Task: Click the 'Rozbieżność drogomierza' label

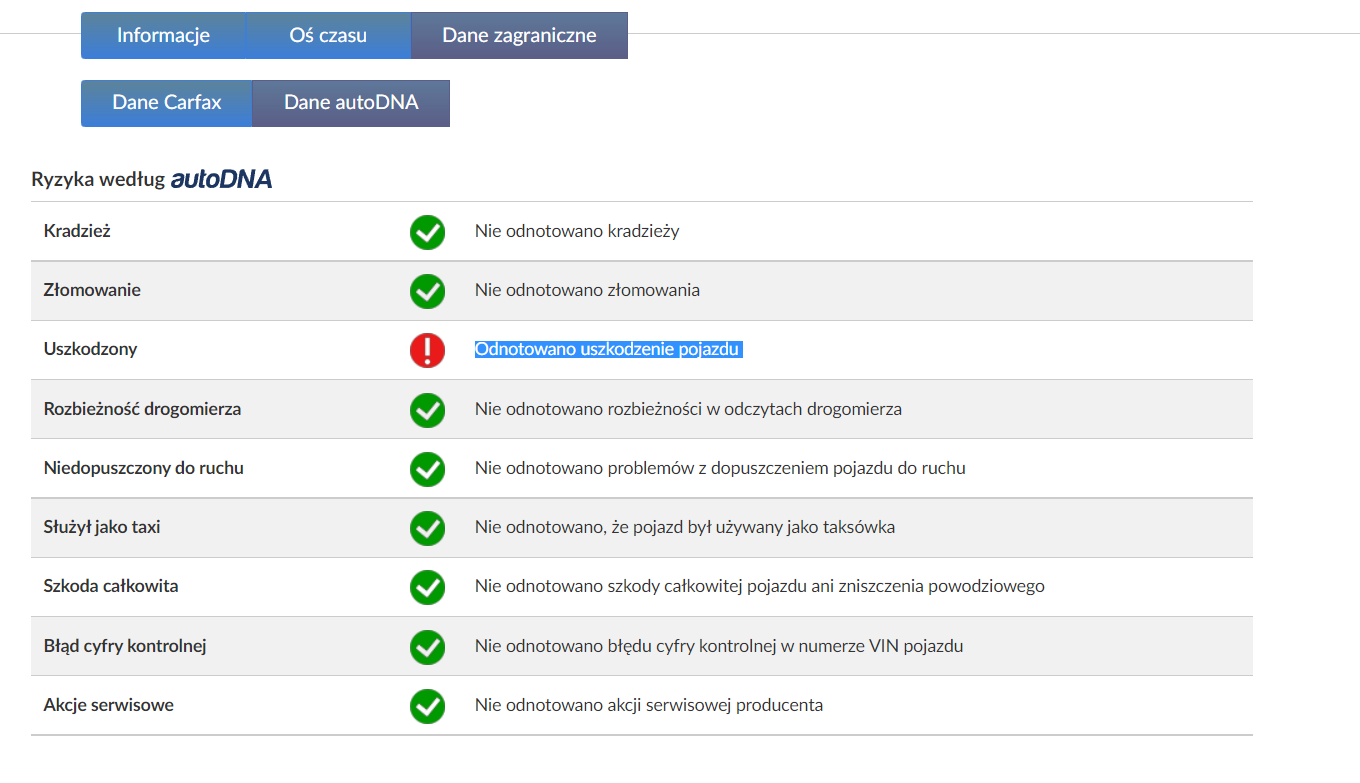Action: click(142, 408)
